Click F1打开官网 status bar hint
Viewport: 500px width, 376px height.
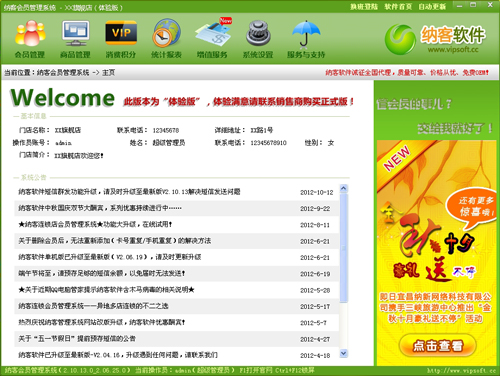(x=256, y=370)
